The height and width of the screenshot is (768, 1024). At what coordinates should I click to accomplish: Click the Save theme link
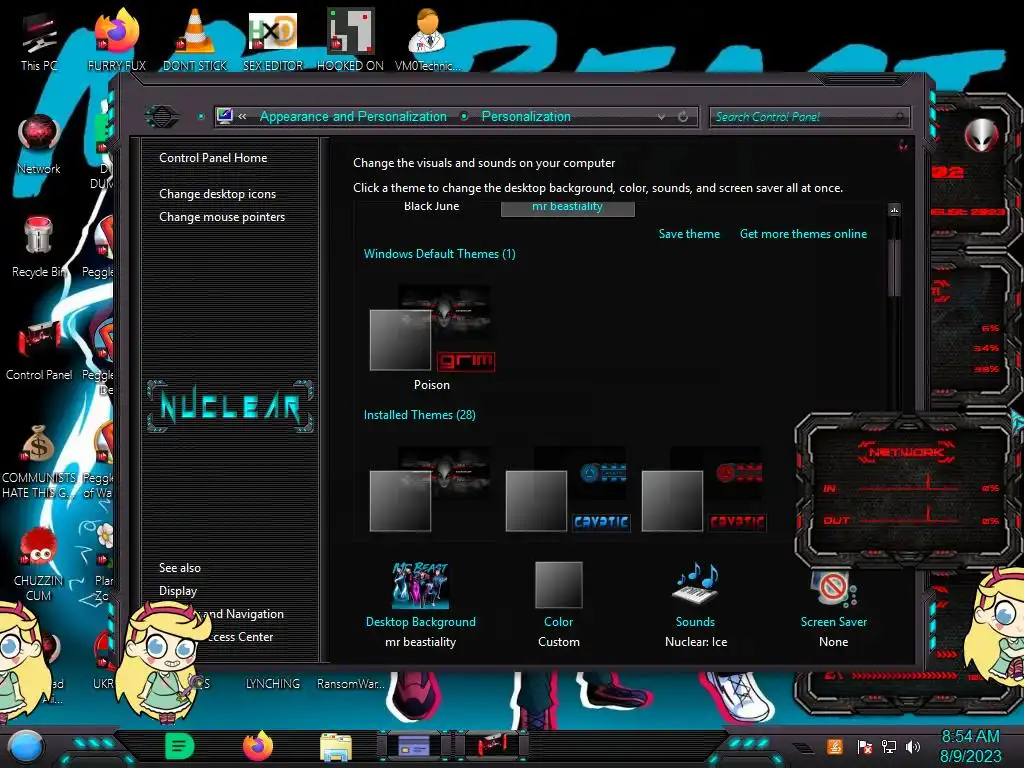[689, 234]
